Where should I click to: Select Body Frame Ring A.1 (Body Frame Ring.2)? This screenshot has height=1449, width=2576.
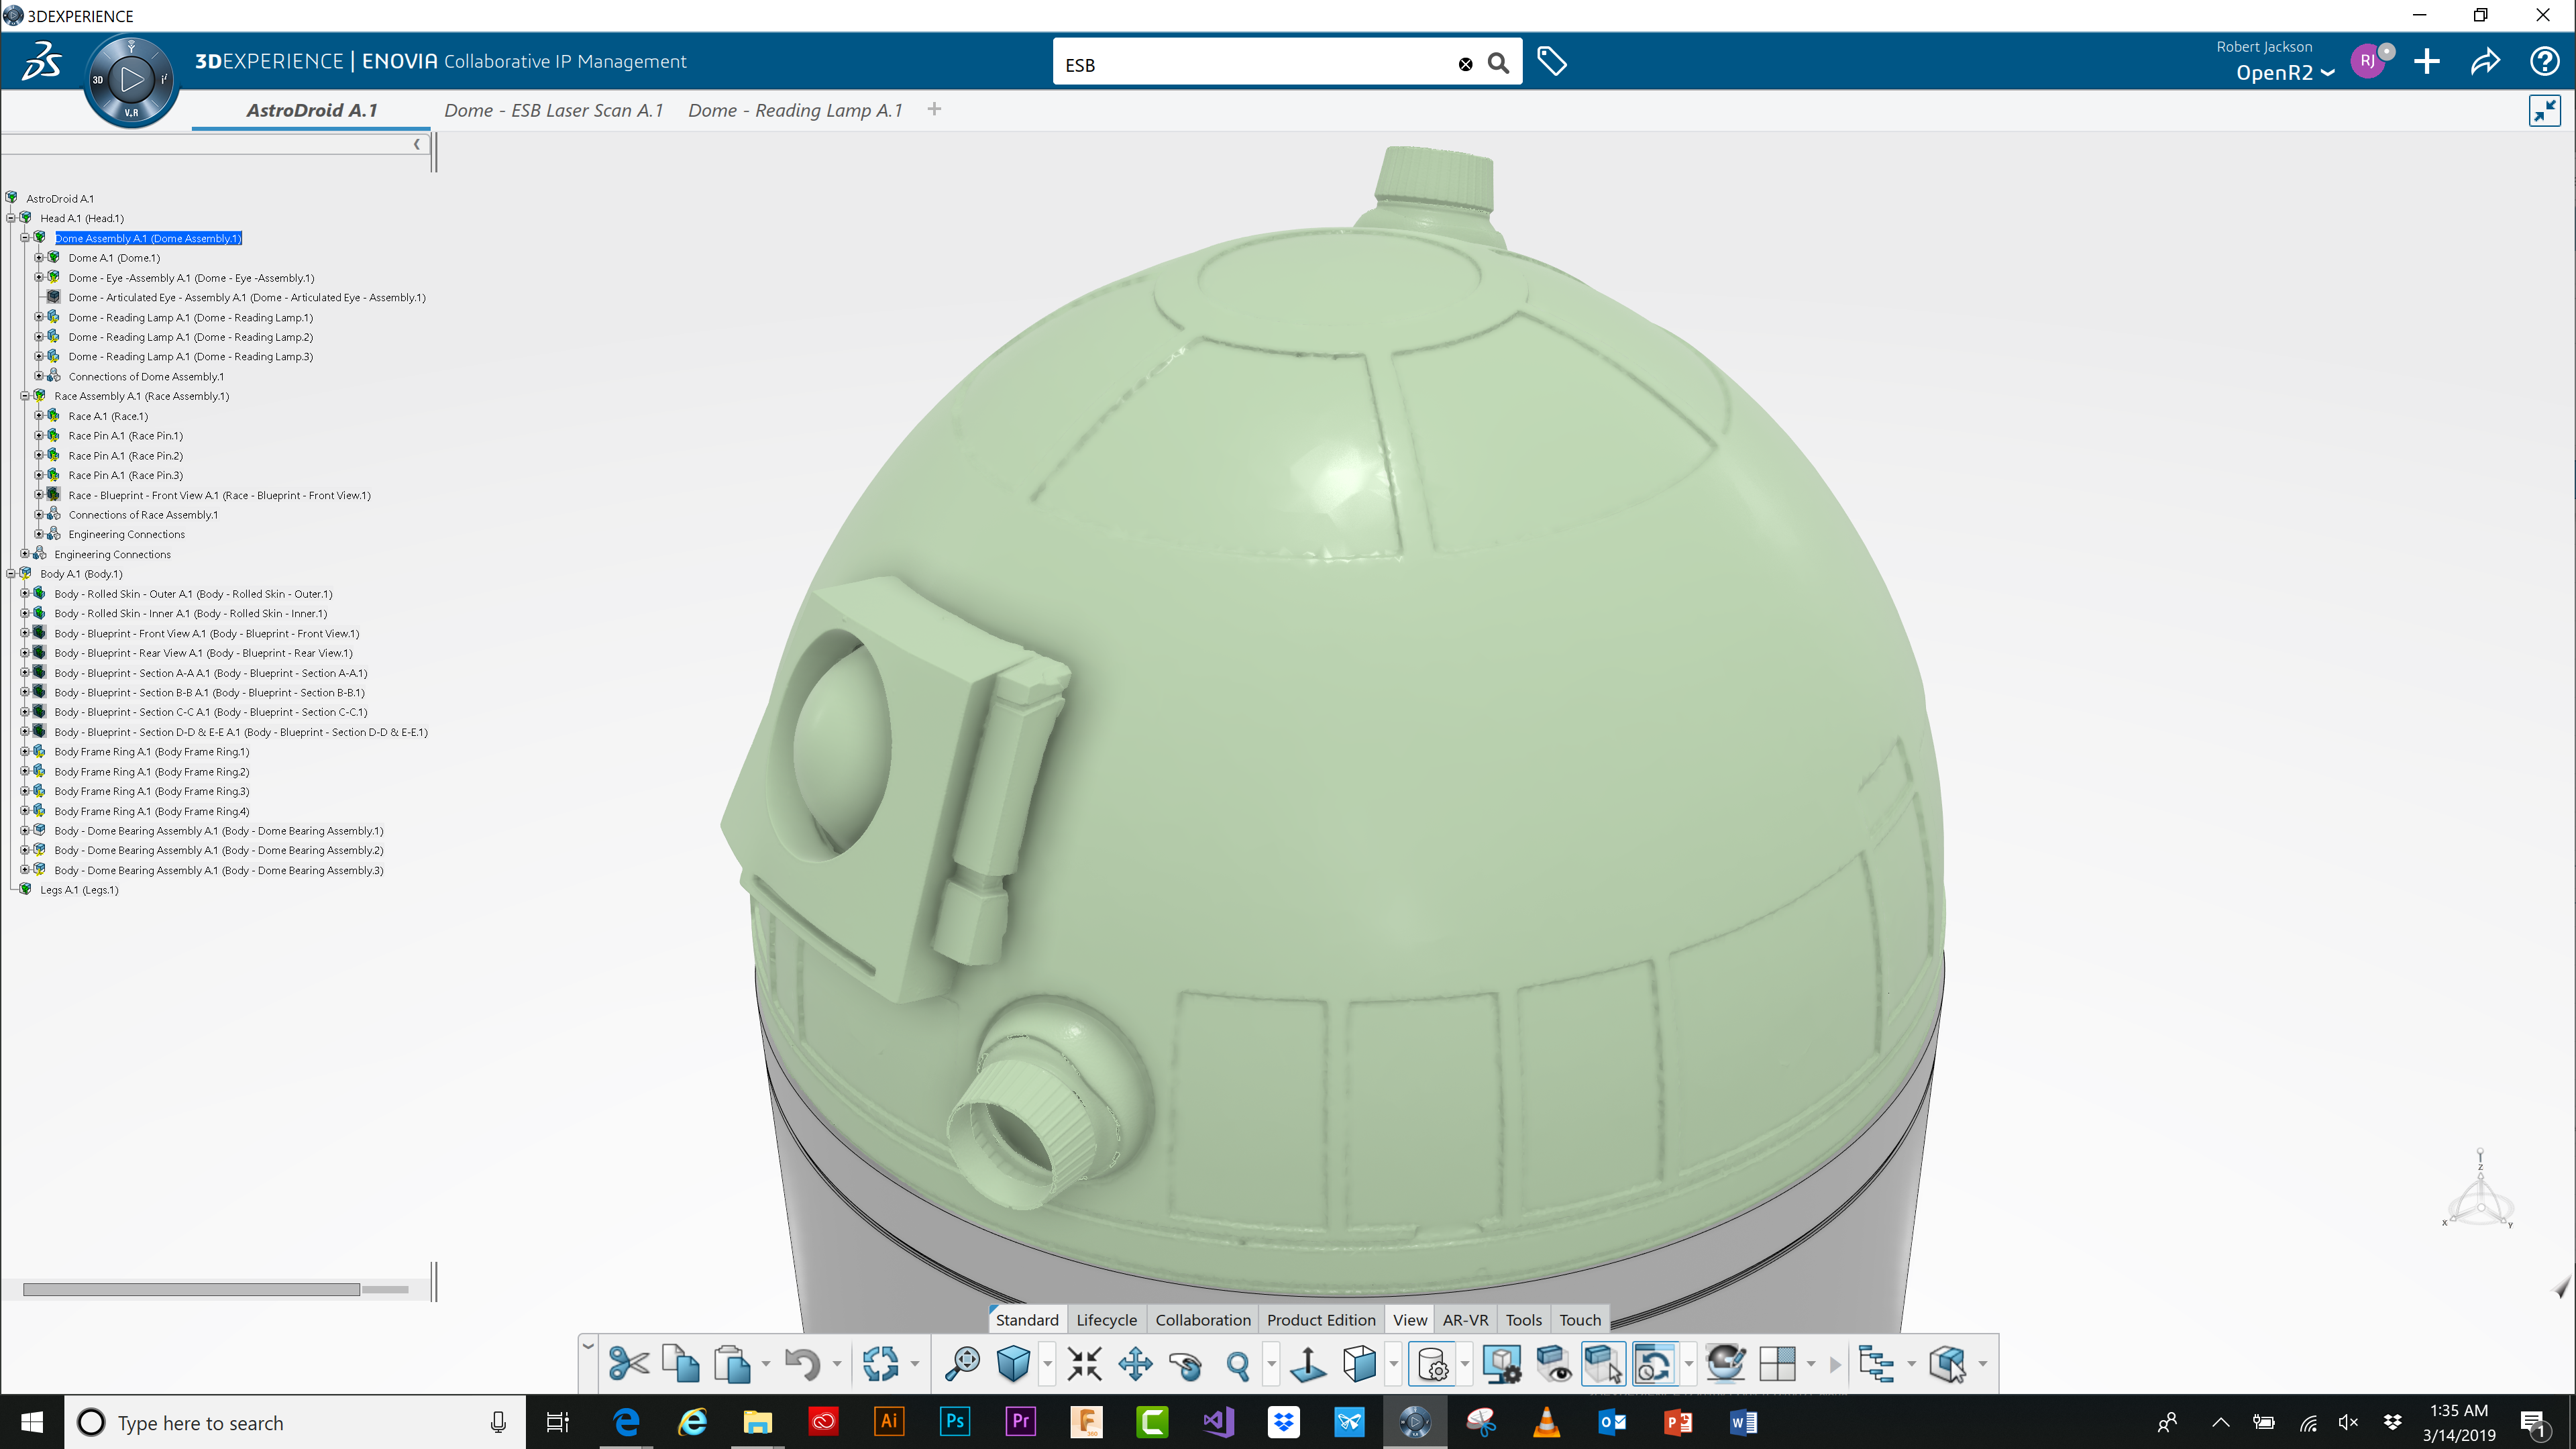(152, 772)
